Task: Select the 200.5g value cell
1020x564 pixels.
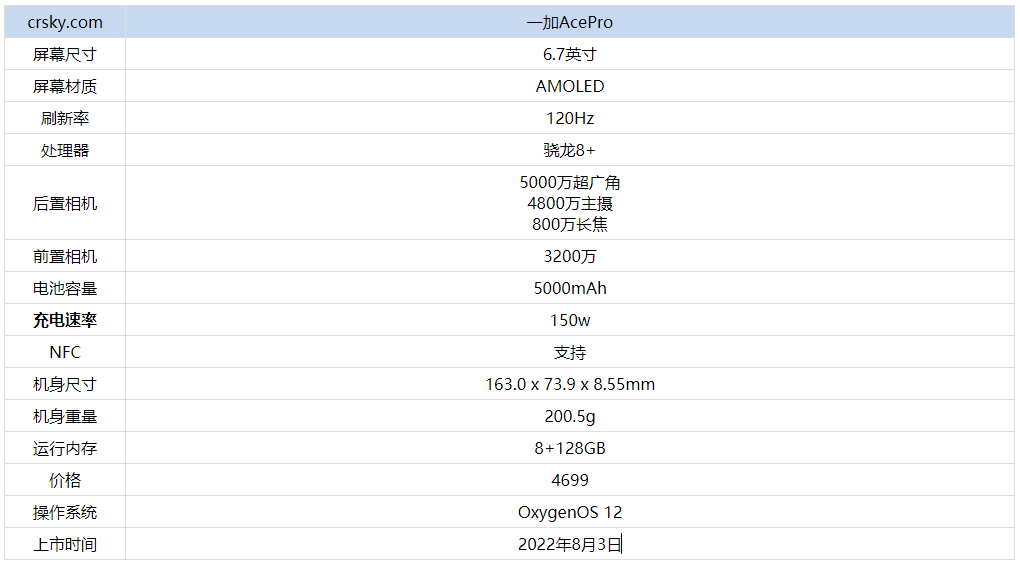Action: 570,416
